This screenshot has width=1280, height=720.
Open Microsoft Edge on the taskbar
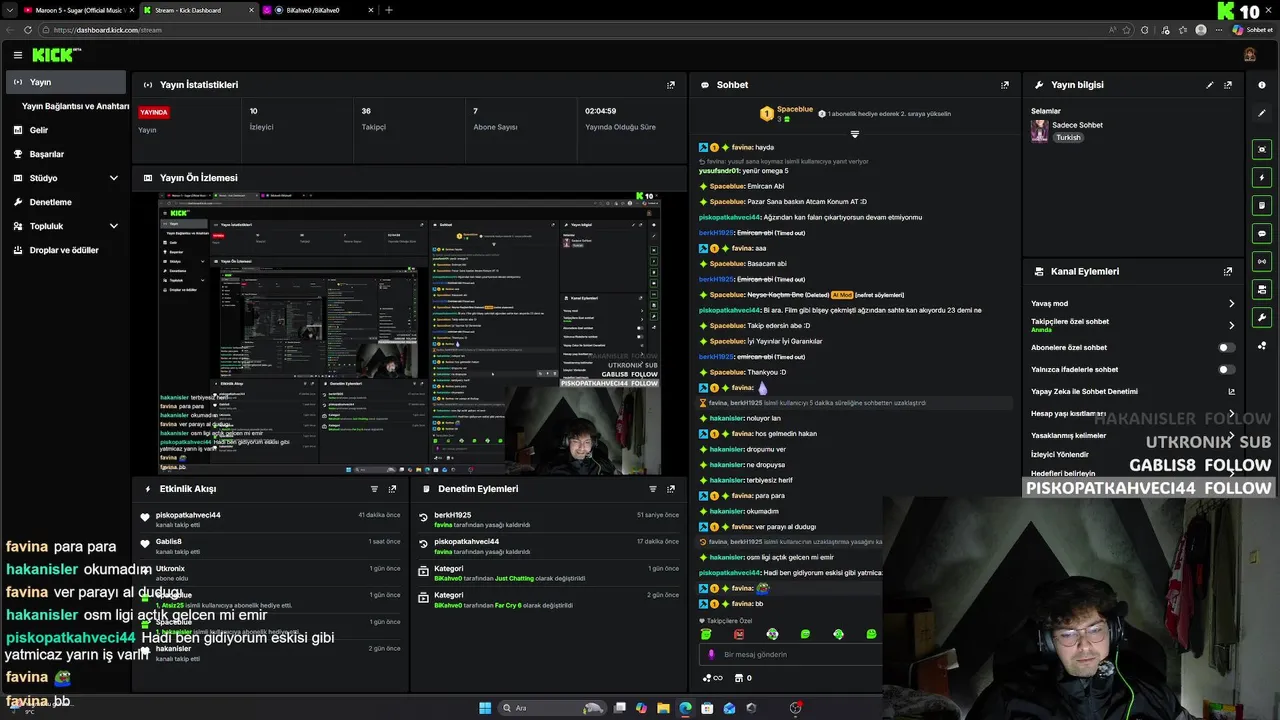(685, 708)
